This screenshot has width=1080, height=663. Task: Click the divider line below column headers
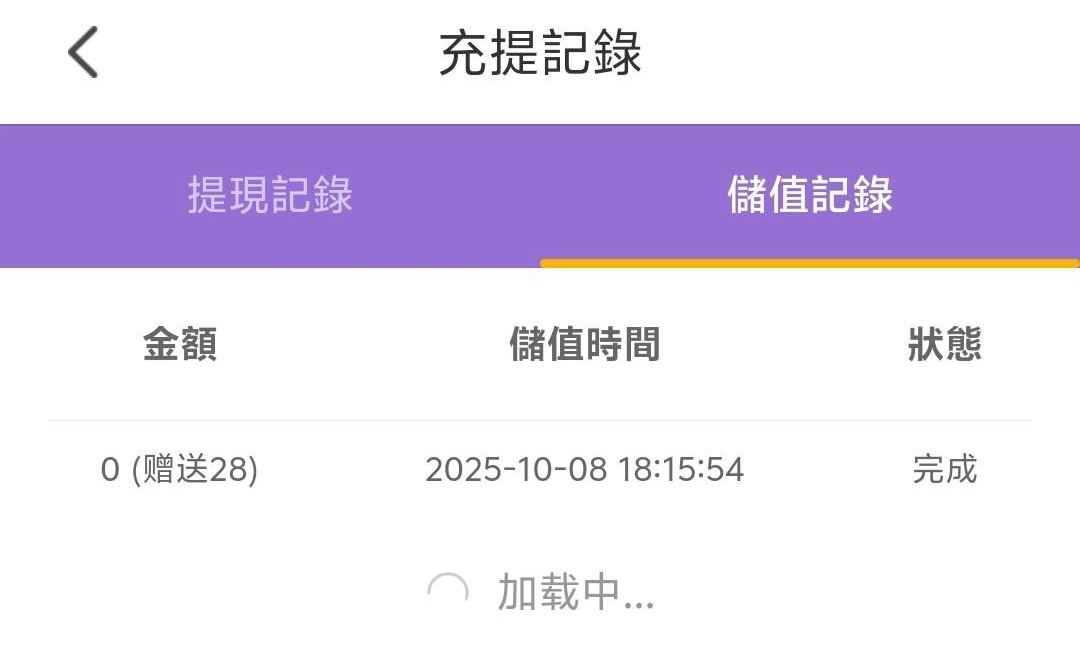click(x=540, y=420)
